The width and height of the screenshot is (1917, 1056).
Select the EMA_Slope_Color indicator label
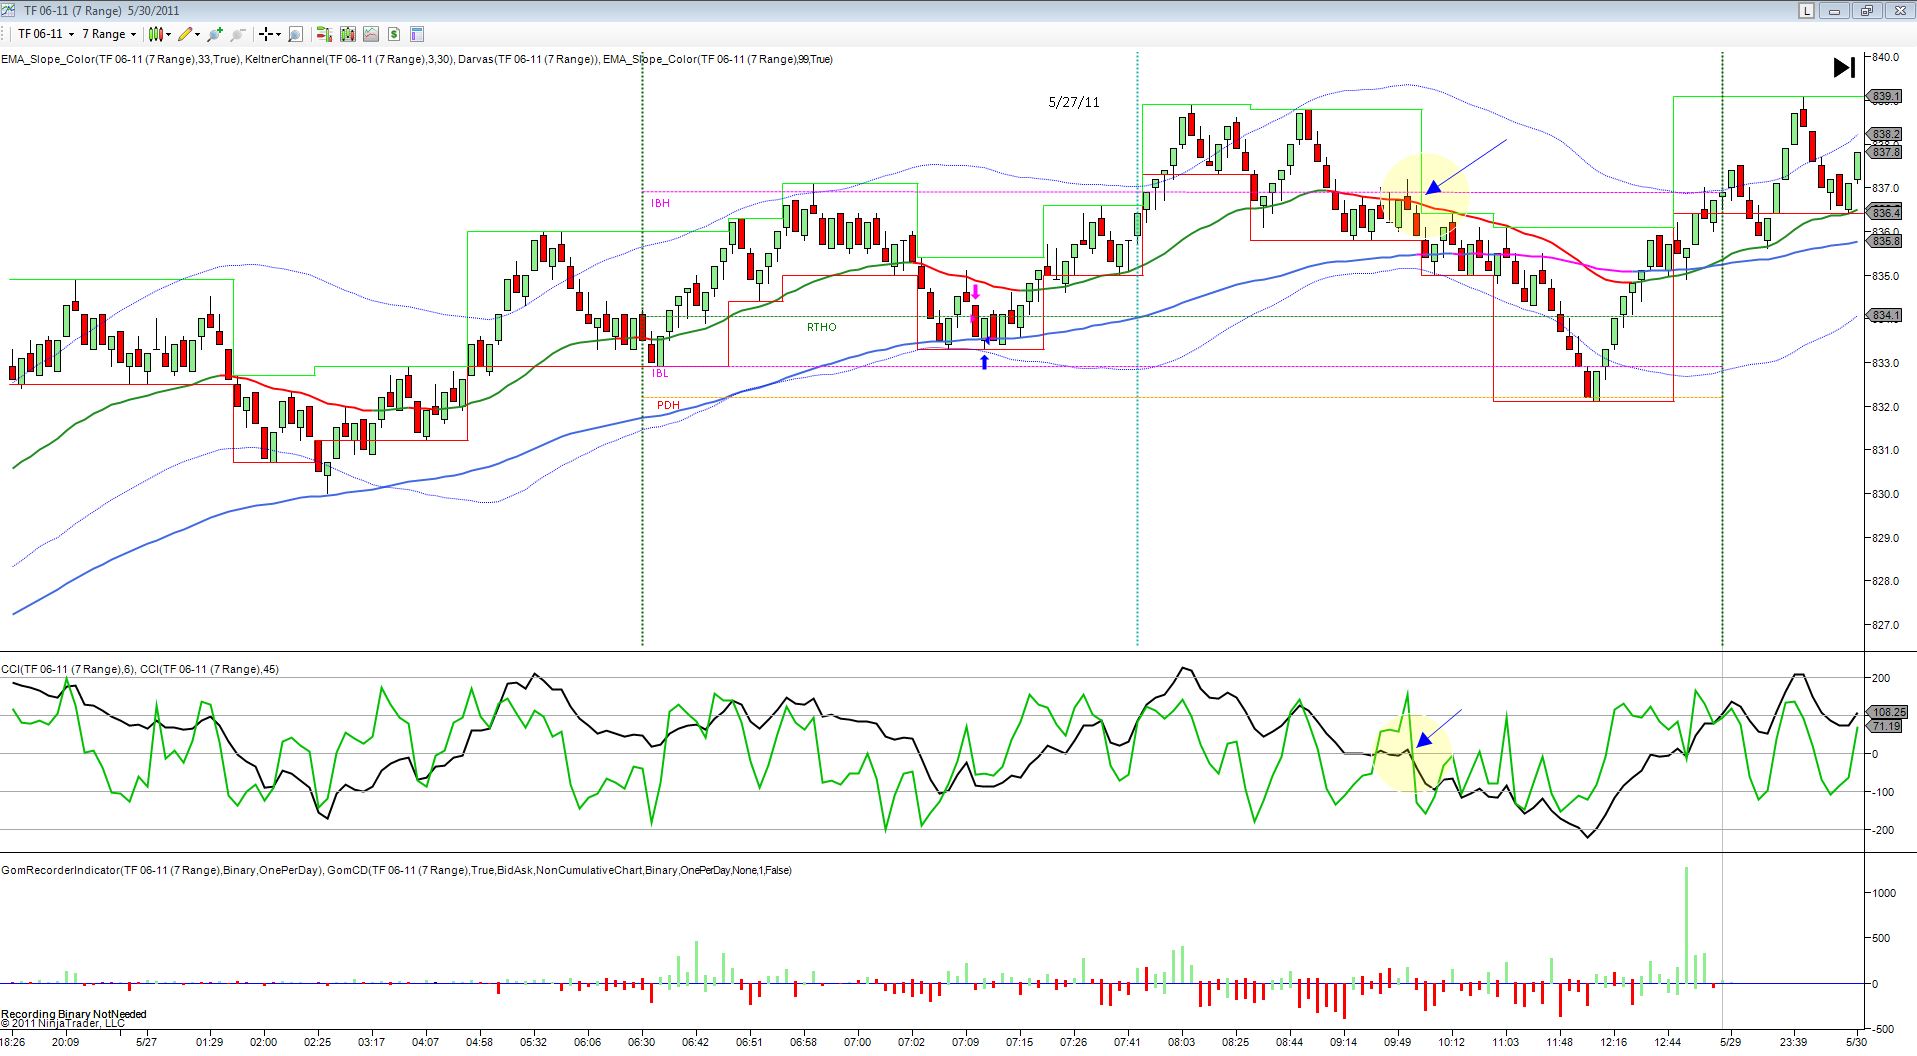[x=417, y=59]
